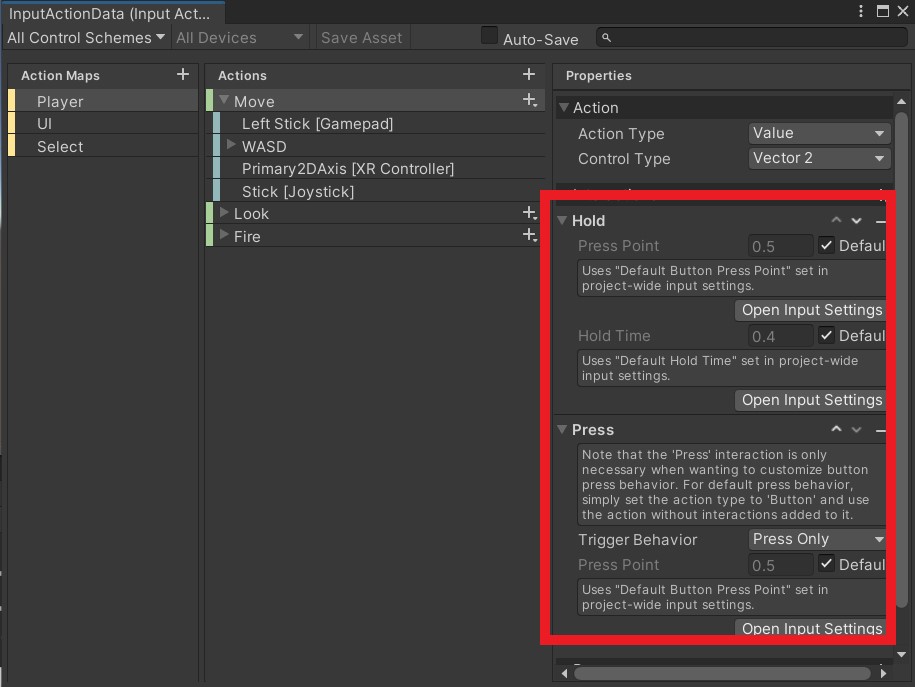The image size is (915, 687).
Task: Select the Player action map
Action: [103, 101]
